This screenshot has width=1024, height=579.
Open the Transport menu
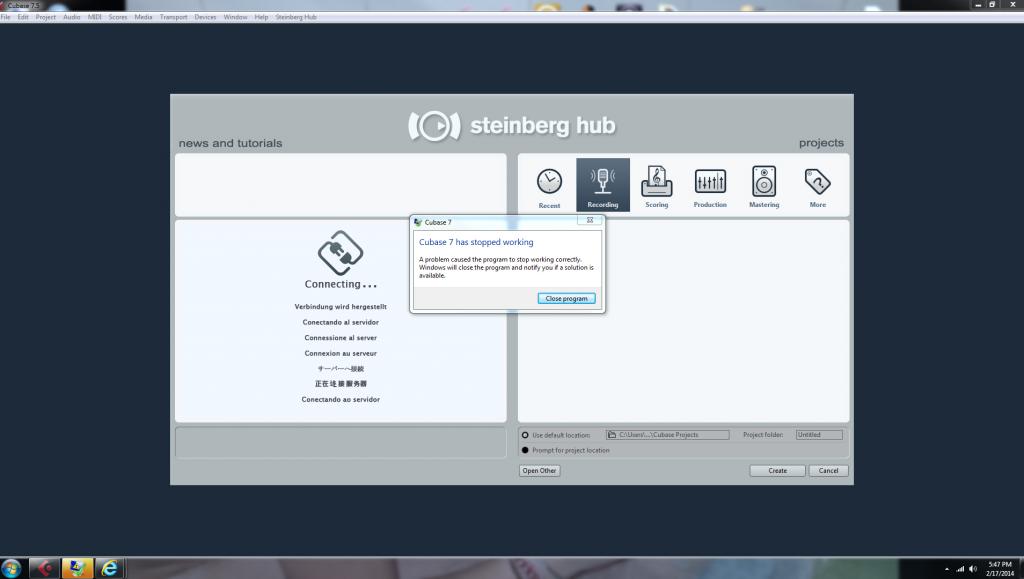click(x=174, y=17)
